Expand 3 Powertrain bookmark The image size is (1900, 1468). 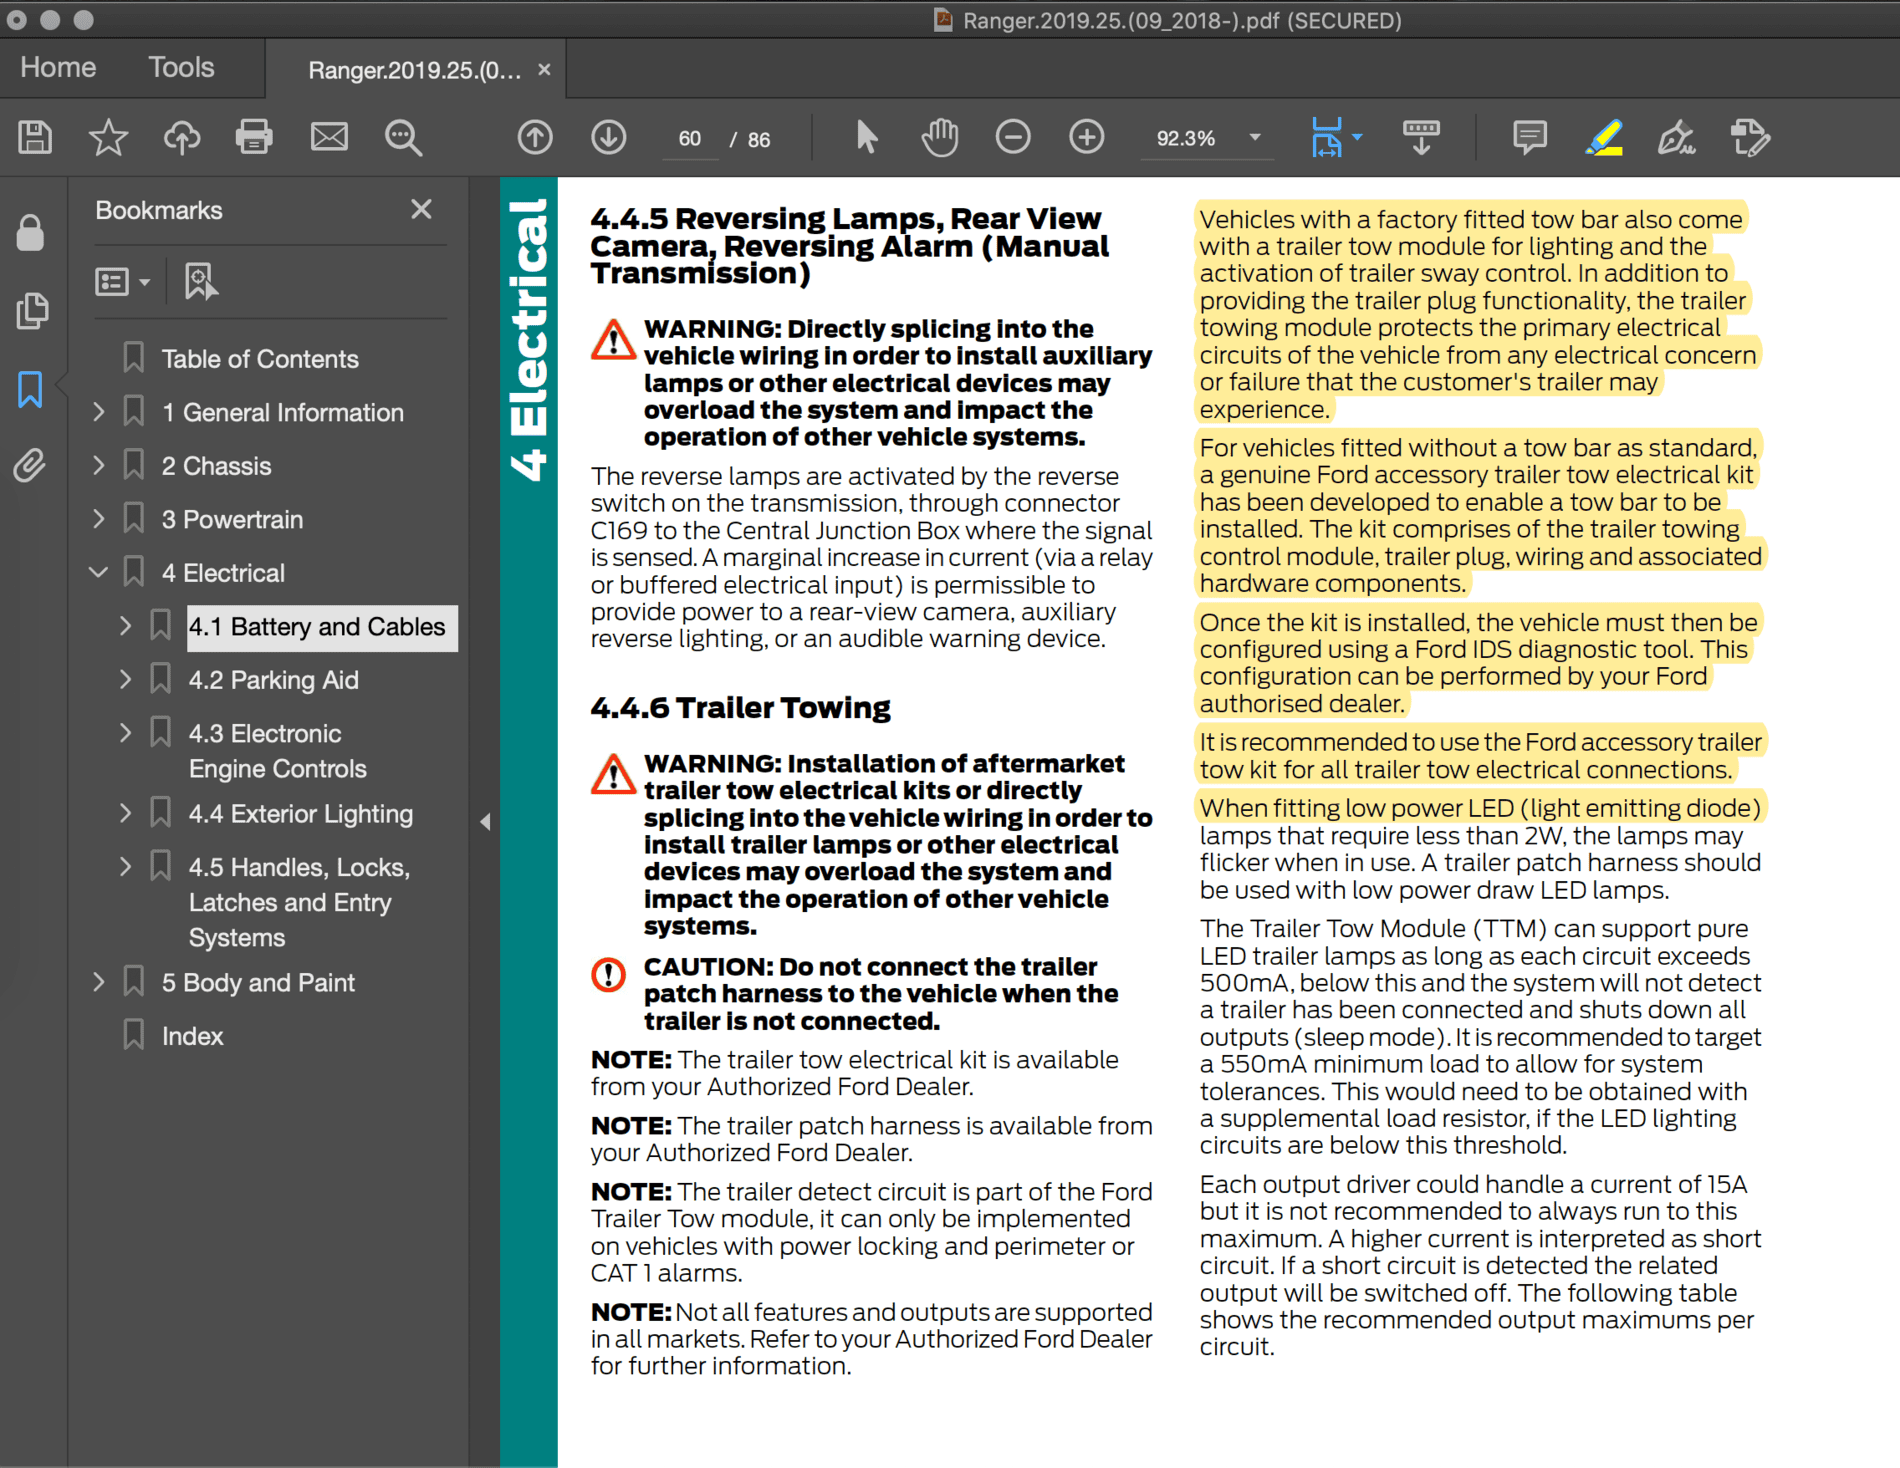pyautogui.click(x=98, y=518)
